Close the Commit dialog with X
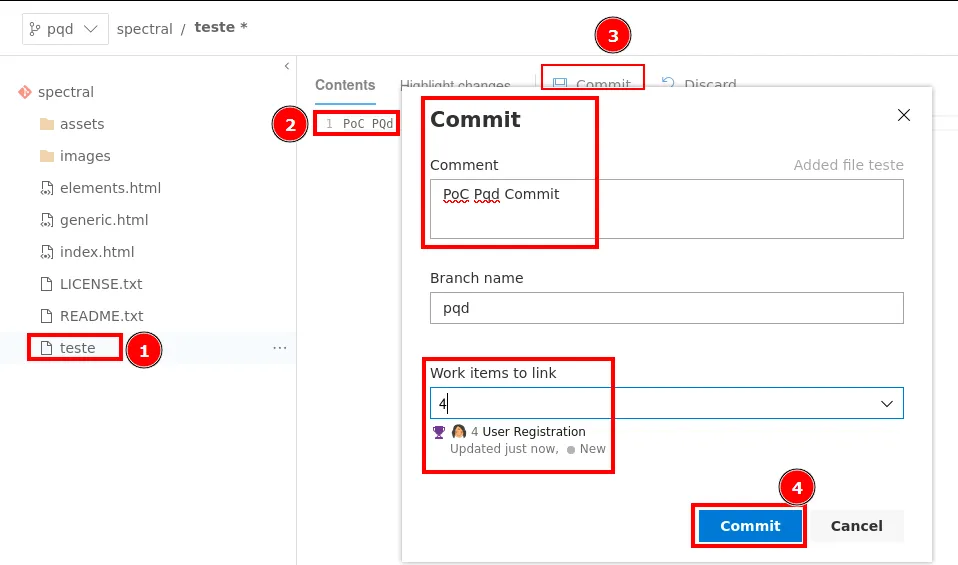This screenshot has height=565, width=958. [904, 115]
